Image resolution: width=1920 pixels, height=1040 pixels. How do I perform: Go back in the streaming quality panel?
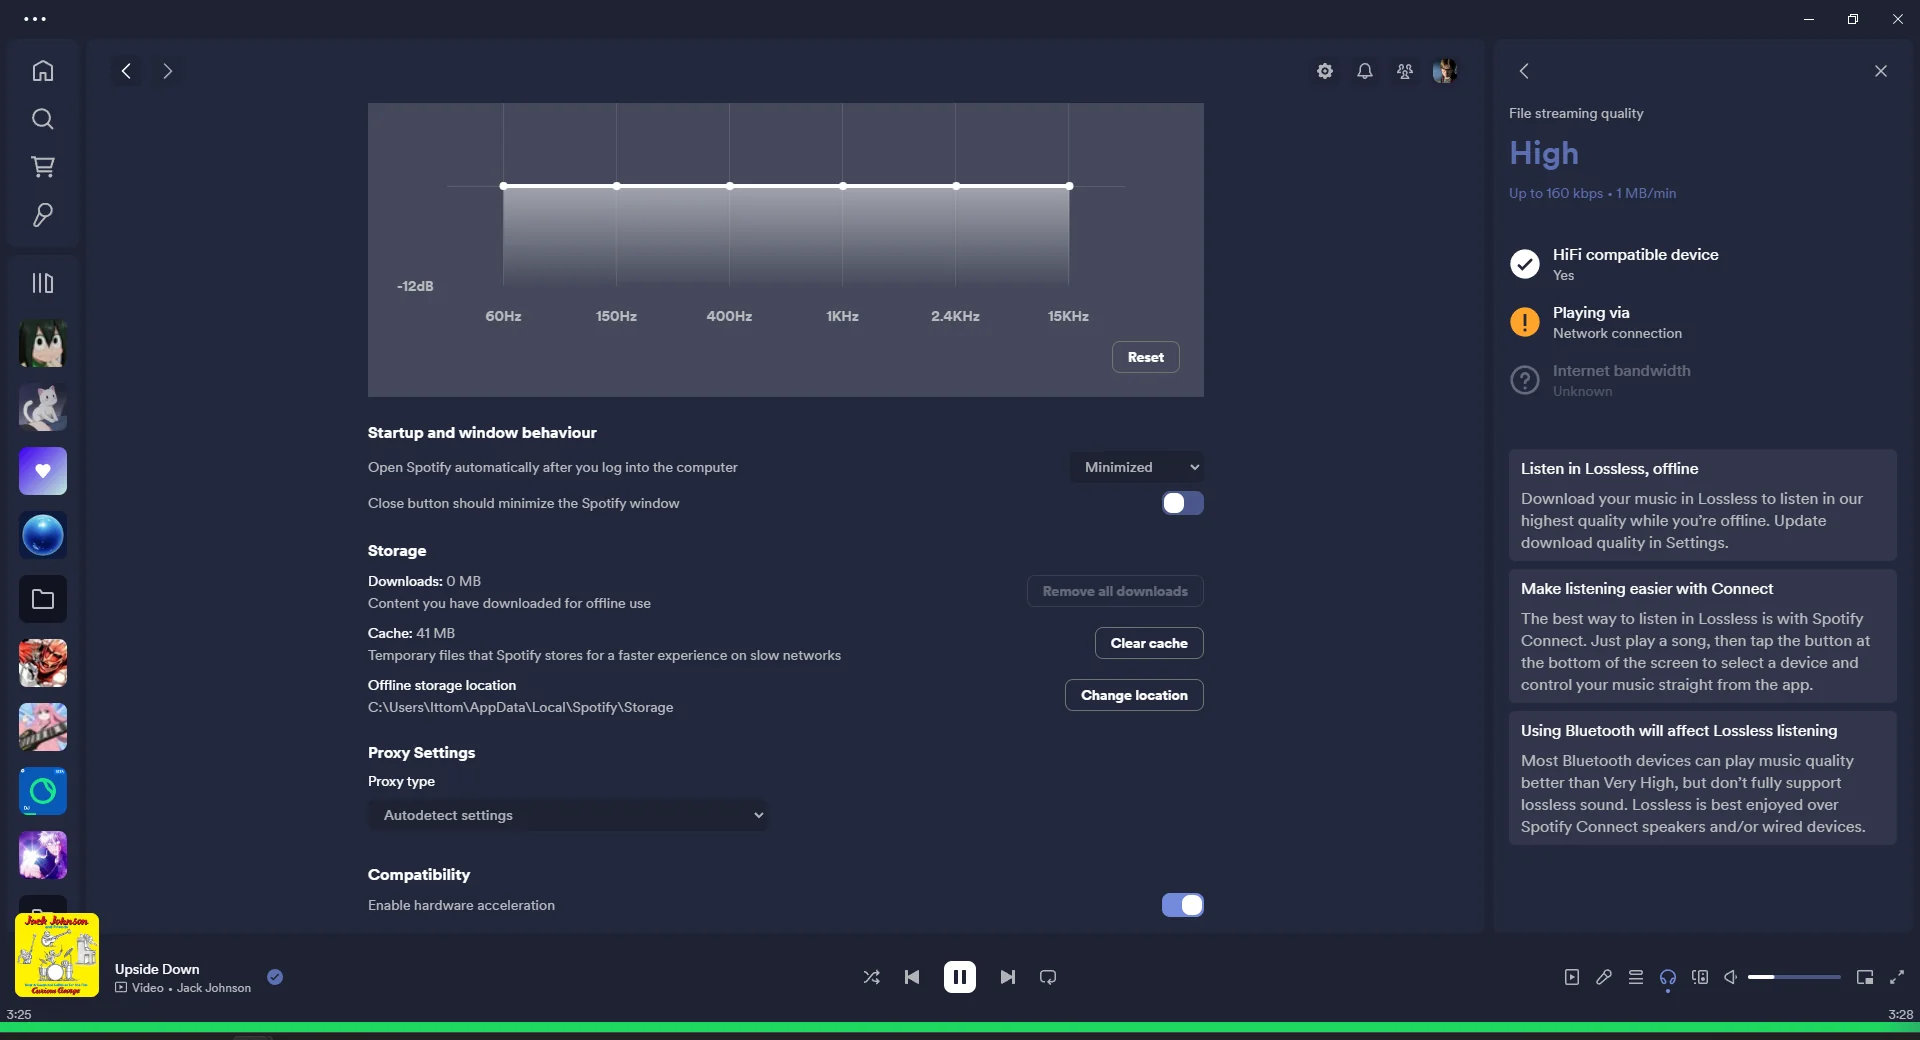1524,71
